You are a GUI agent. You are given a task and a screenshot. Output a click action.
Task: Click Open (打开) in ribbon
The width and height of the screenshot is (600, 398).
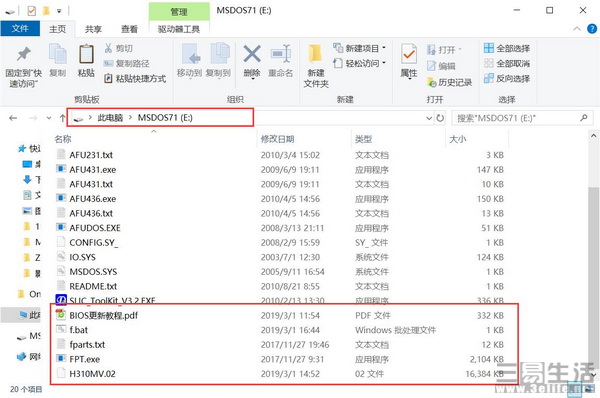(444, 50)
